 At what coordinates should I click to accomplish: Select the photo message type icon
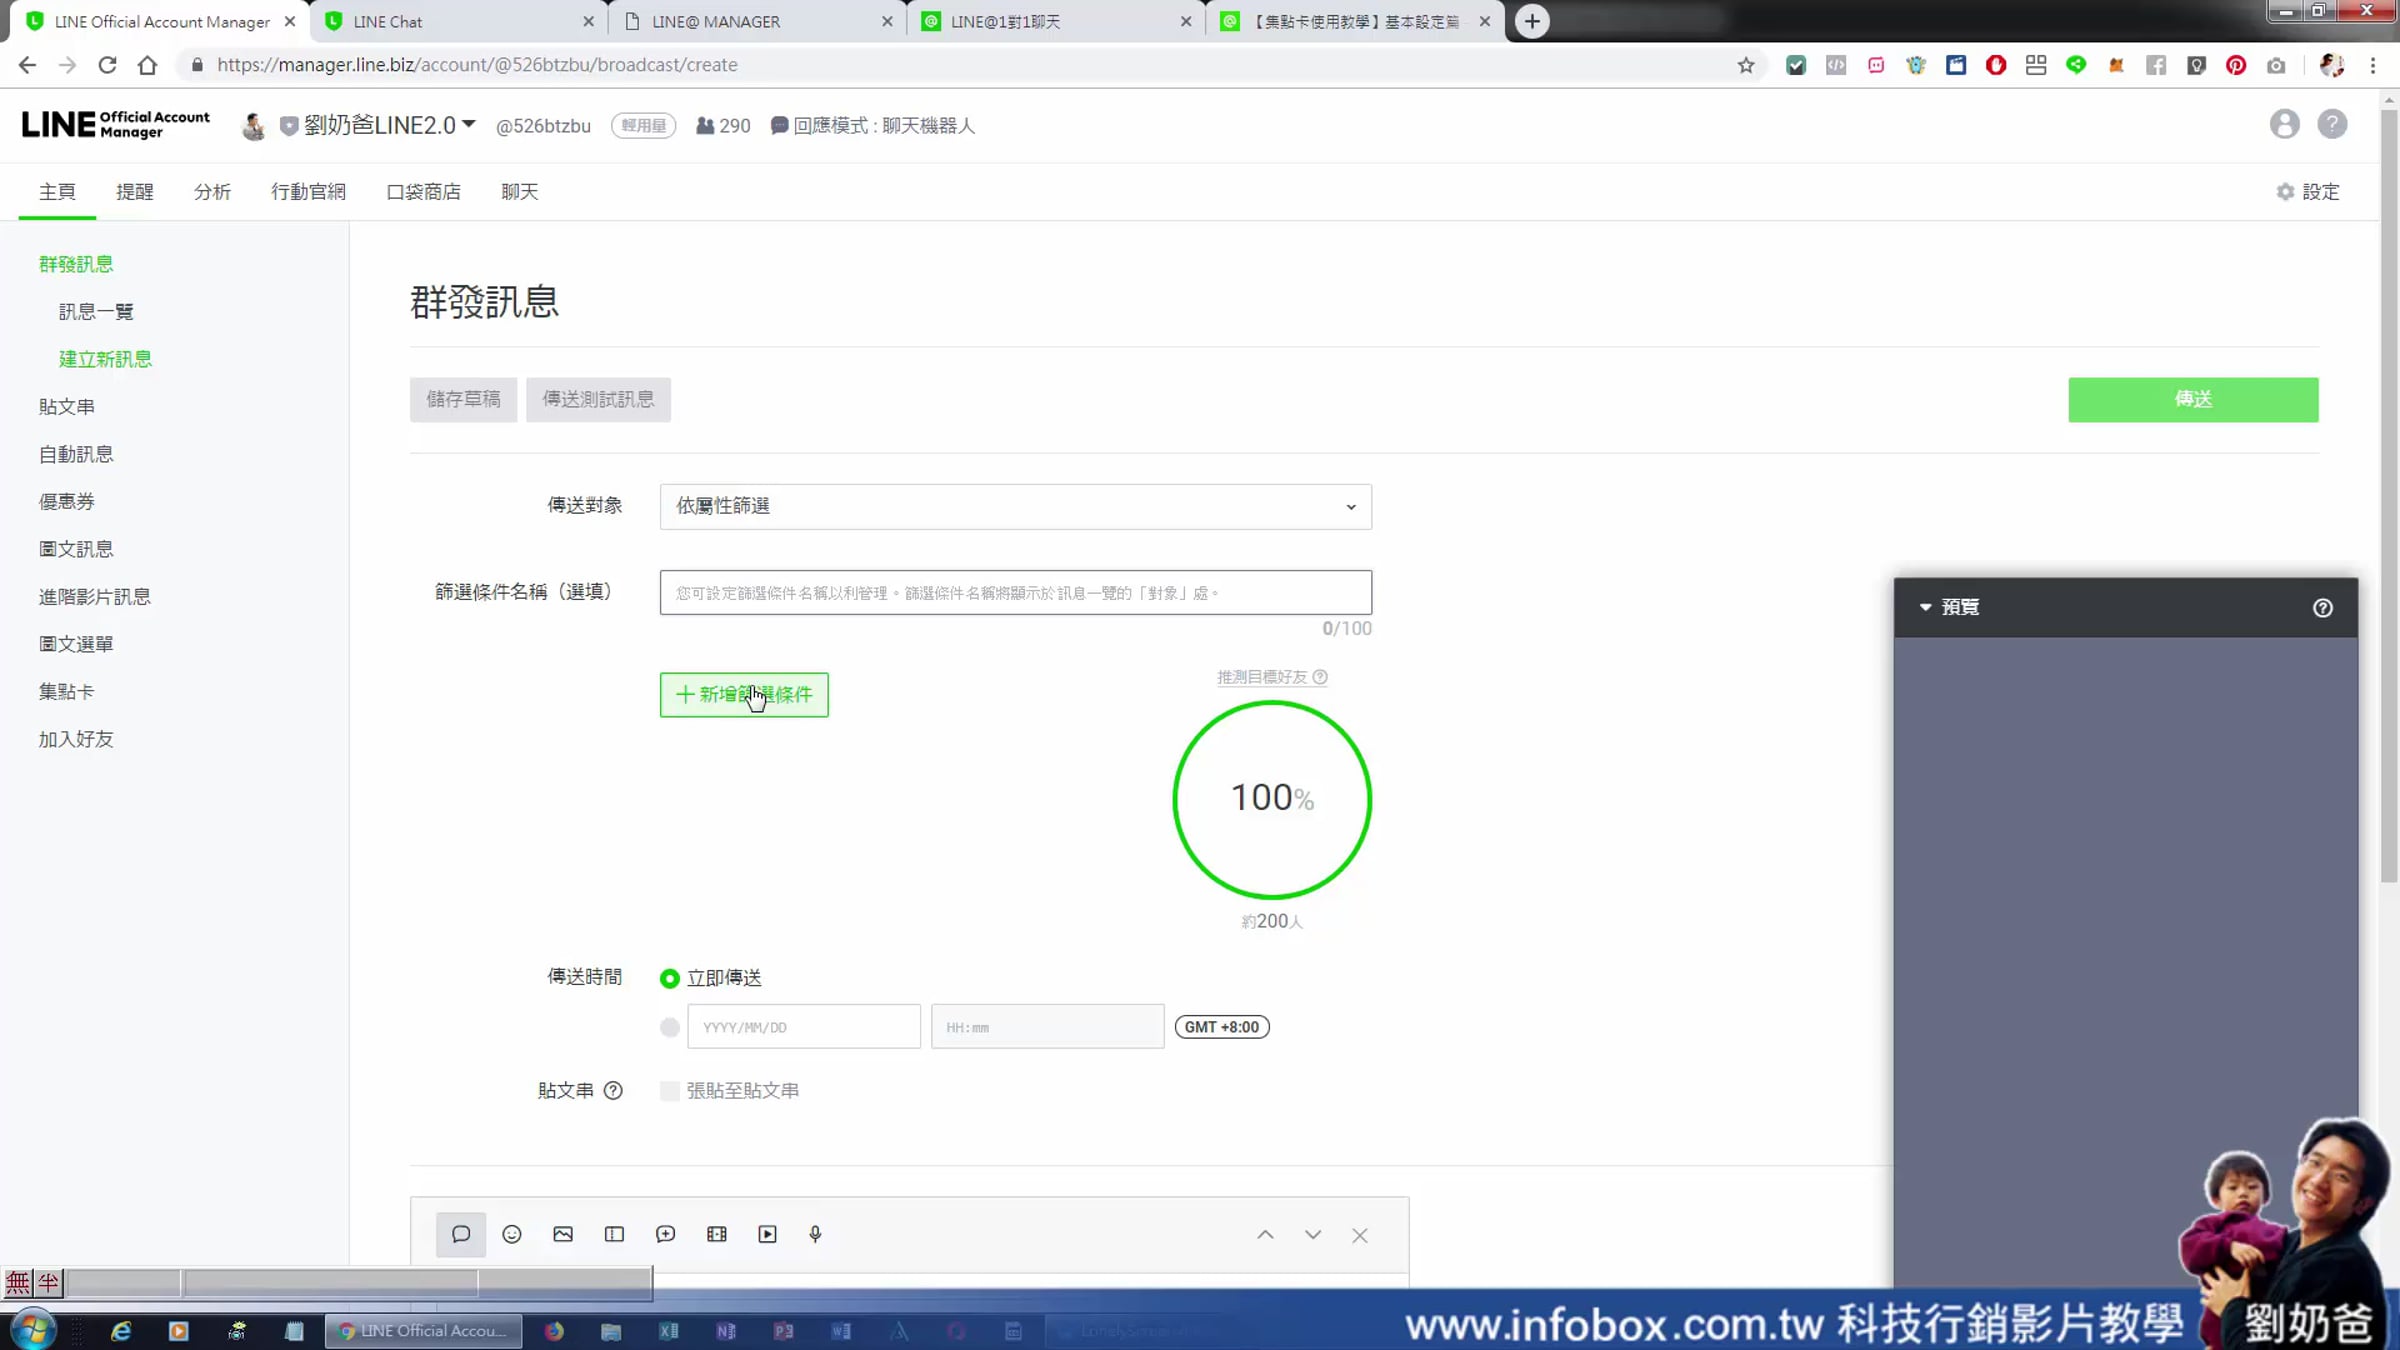click(x=563, y=1234)
